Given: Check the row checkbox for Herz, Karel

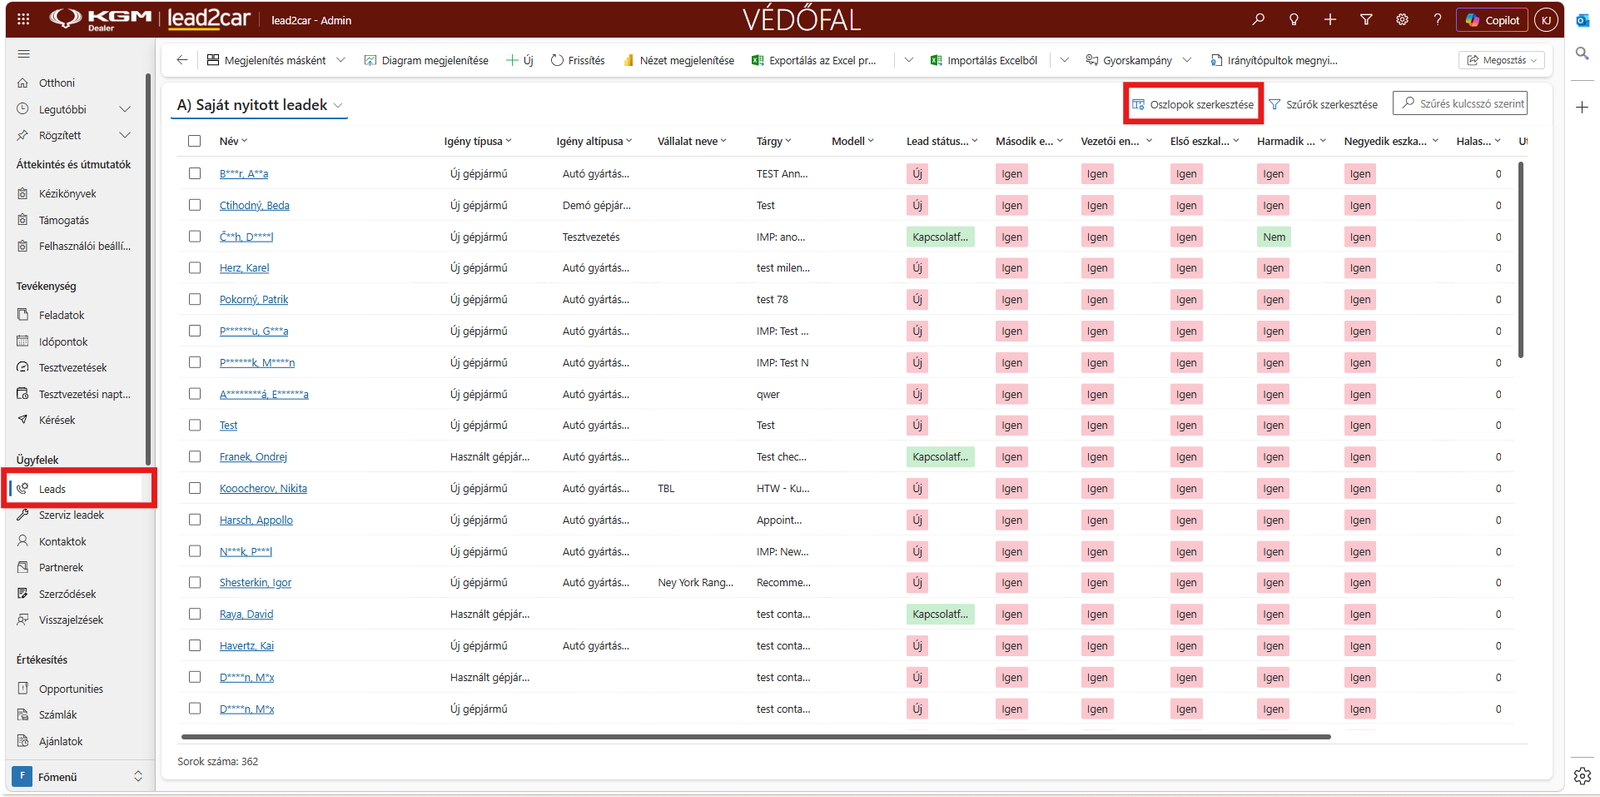Looking at the screenshot, I should tap(195, 268).
